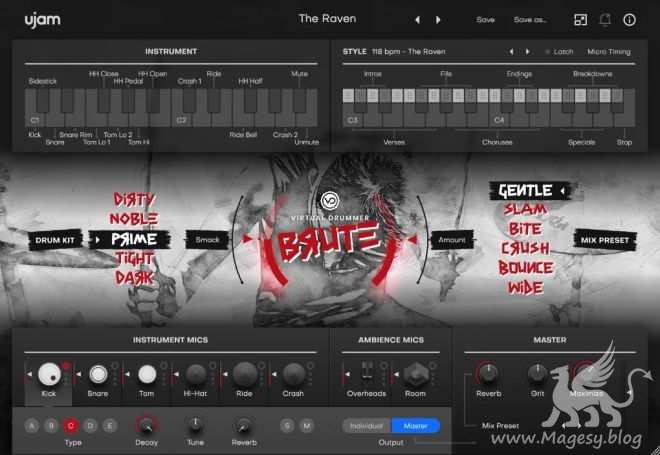Click the Virtual Drummer logo emblem
The width and height of the screenshot is (660, 455).
[x=330, y=201]
